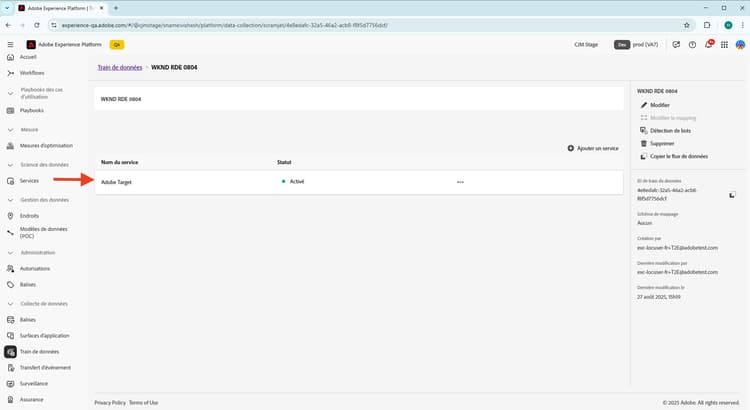Open Surveillance in the sidebar

click(x=33, y=384)
